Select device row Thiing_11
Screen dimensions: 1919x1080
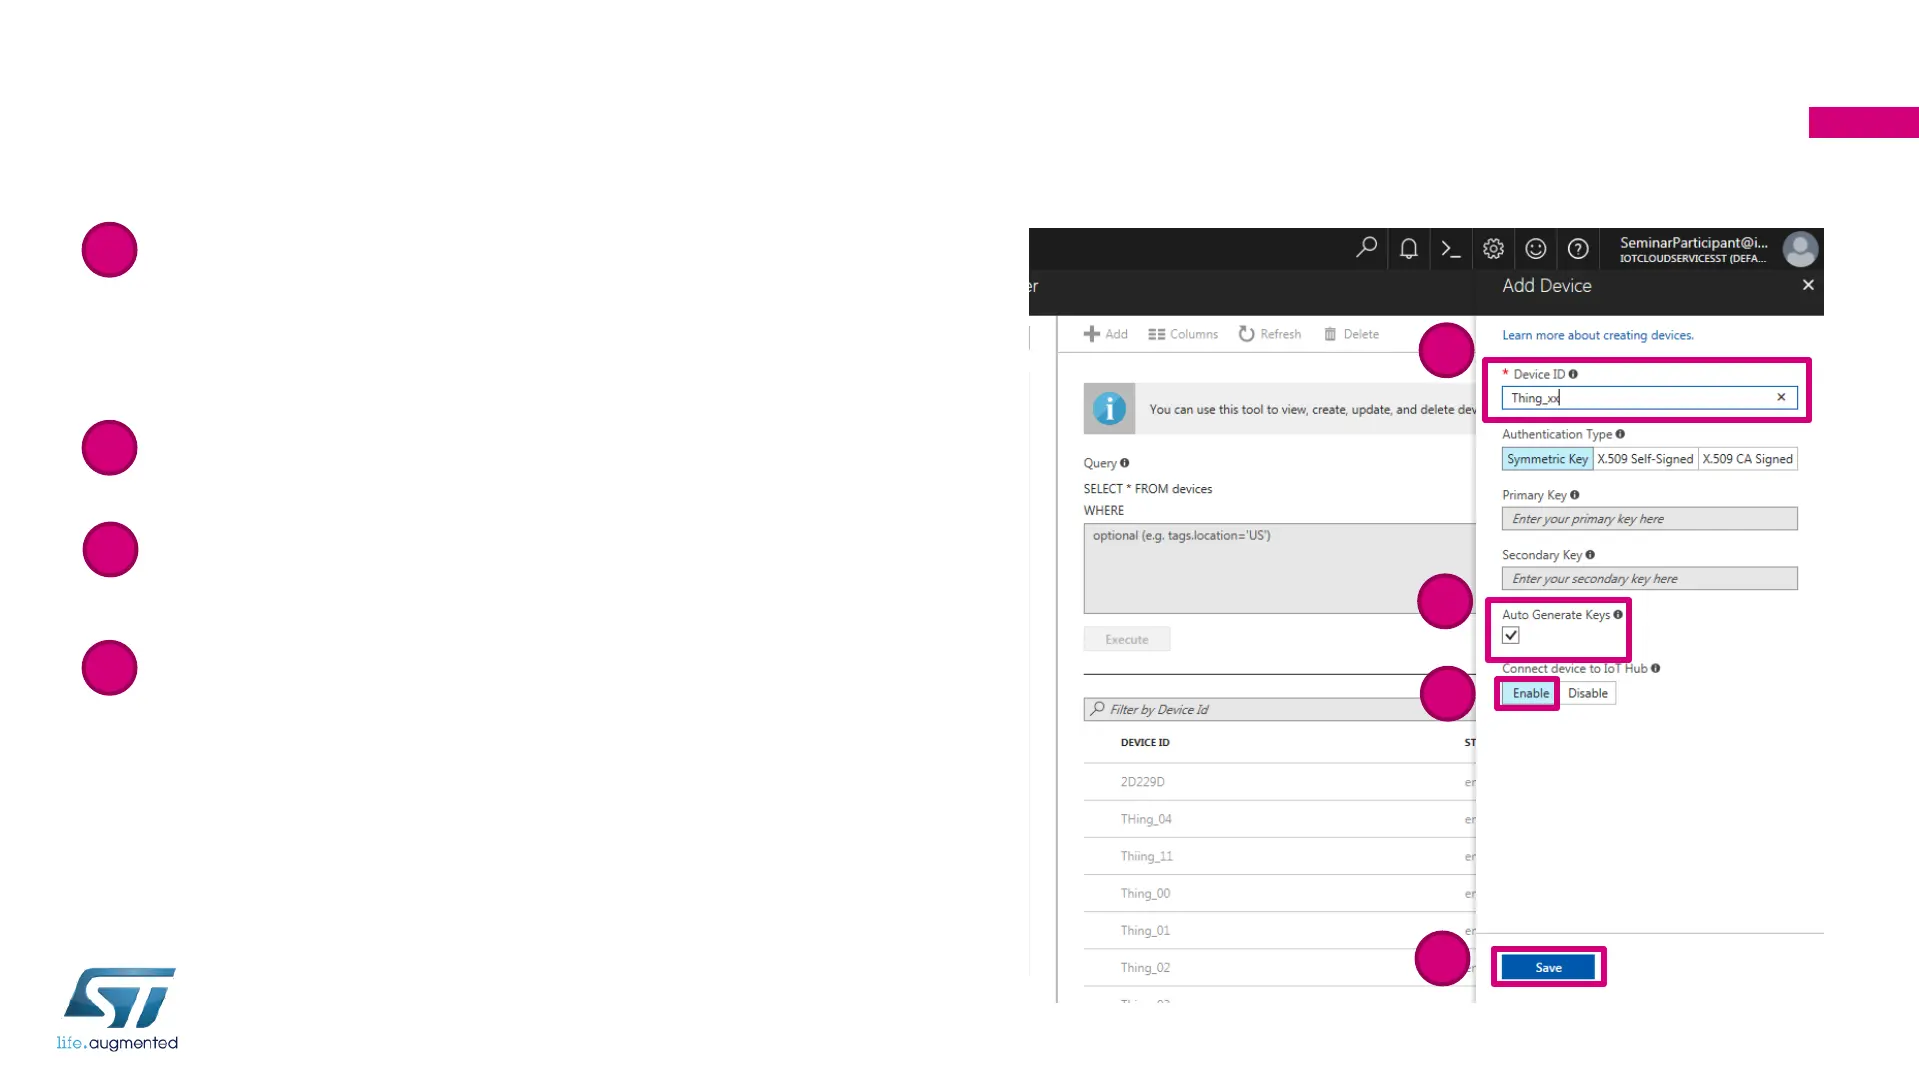pos(1279,856)
